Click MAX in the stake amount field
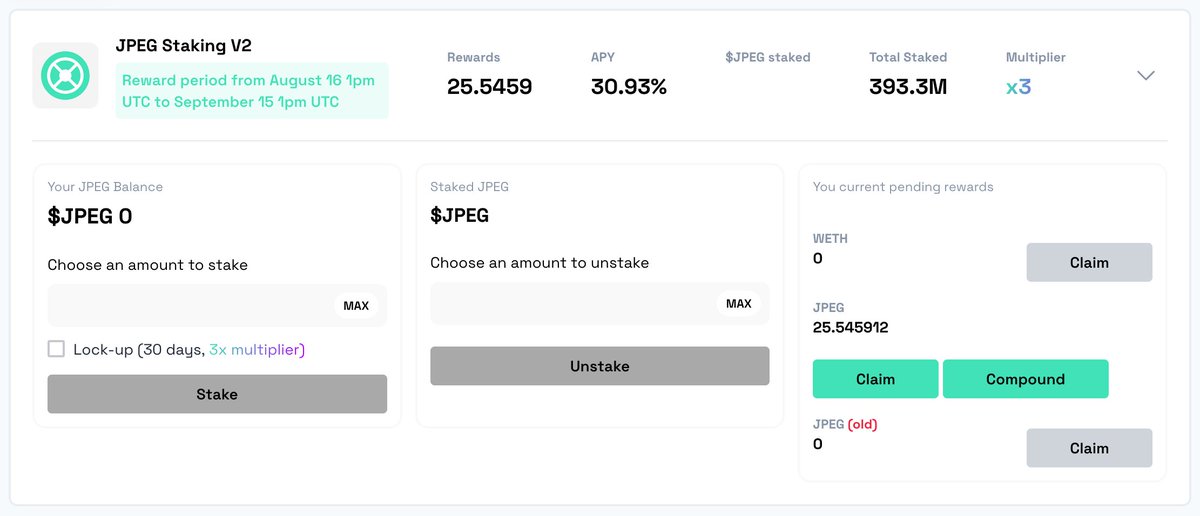This screenshot has width=1200, height=516. pyautogui.click(x=356, y=306)
